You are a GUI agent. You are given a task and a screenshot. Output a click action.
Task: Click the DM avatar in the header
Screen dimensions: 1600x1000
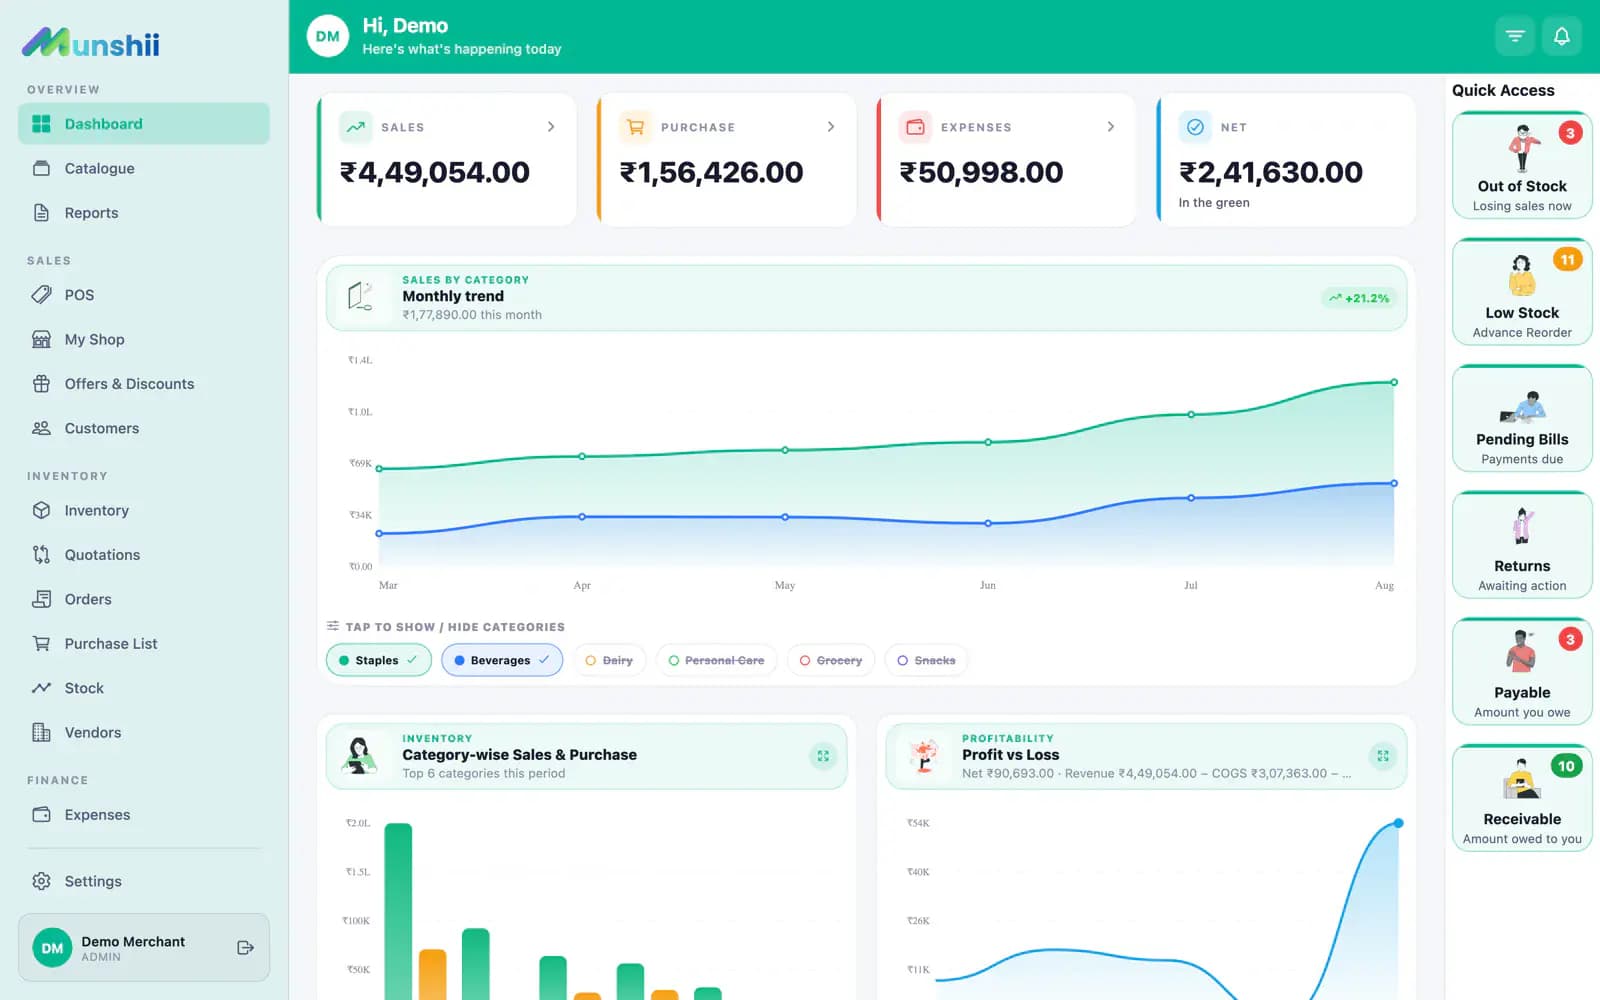328,36
